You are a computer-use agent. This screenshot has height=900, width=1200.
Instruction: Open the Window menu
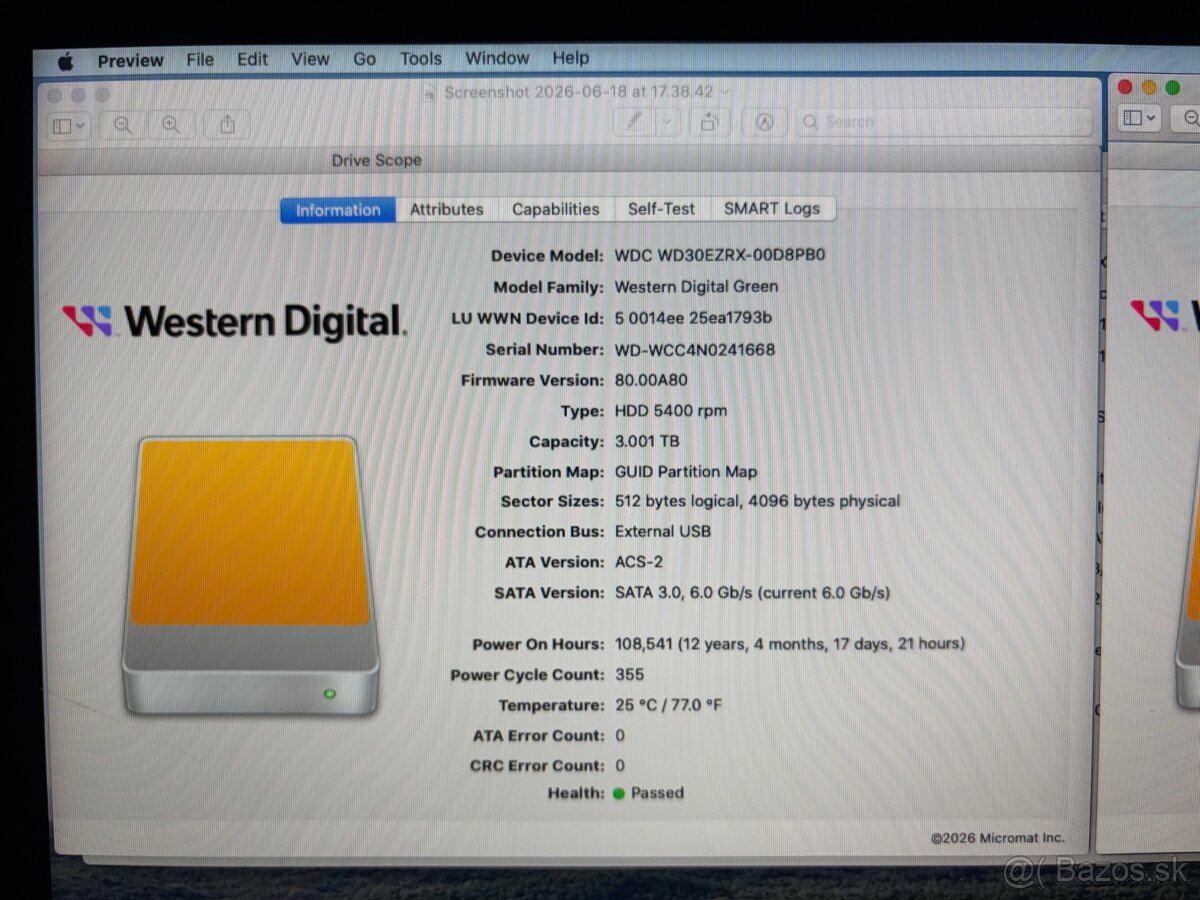tap(497, 58)
